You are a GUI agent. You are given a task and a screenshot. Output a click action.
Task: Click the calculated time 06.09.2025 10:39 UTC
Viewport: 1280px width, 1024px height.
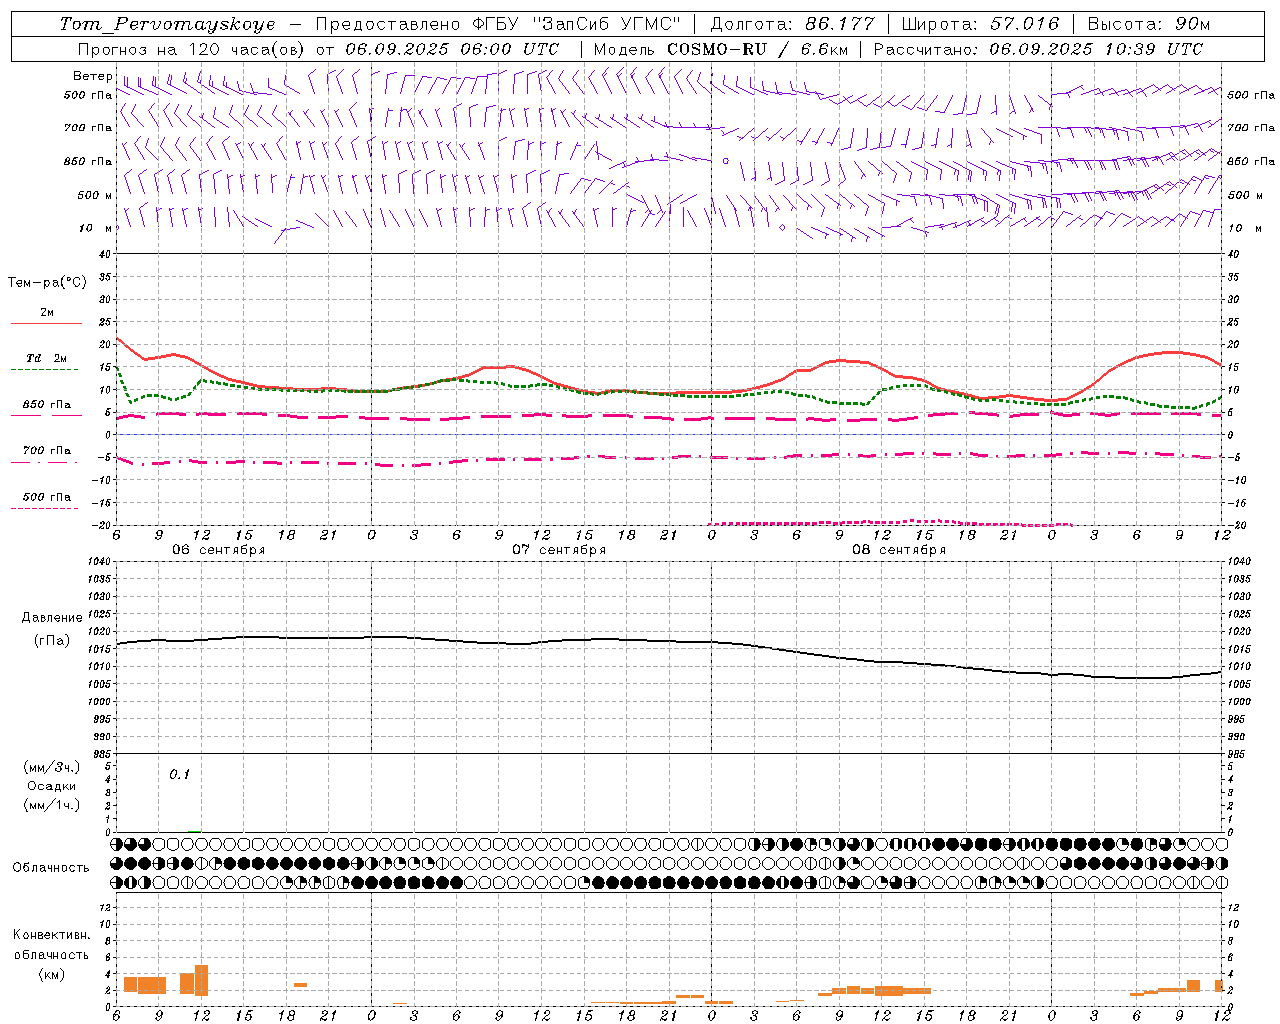pyautogui.click(x=1096, y=49)
